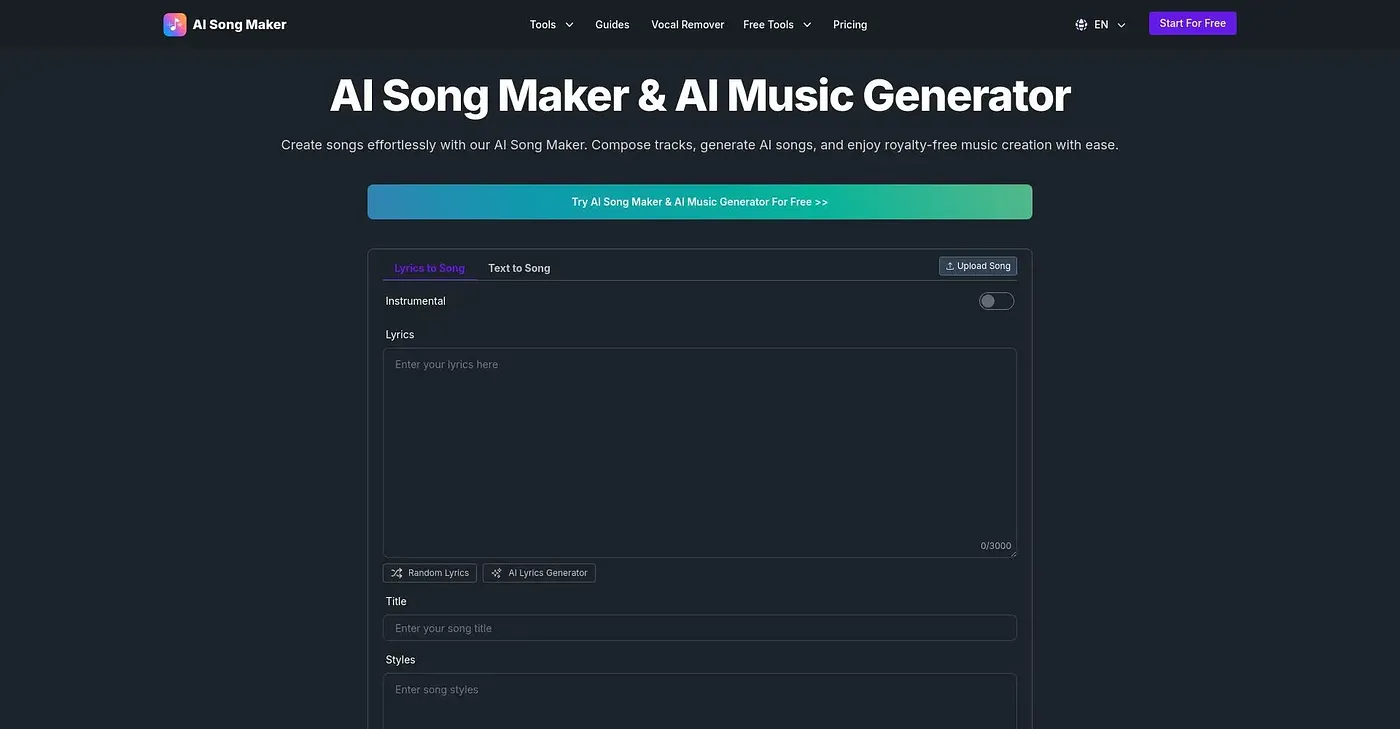The width and height of the screenshot is (1400, 729).
Task: Go to the Pricing page
Action: tap(850, 25)
